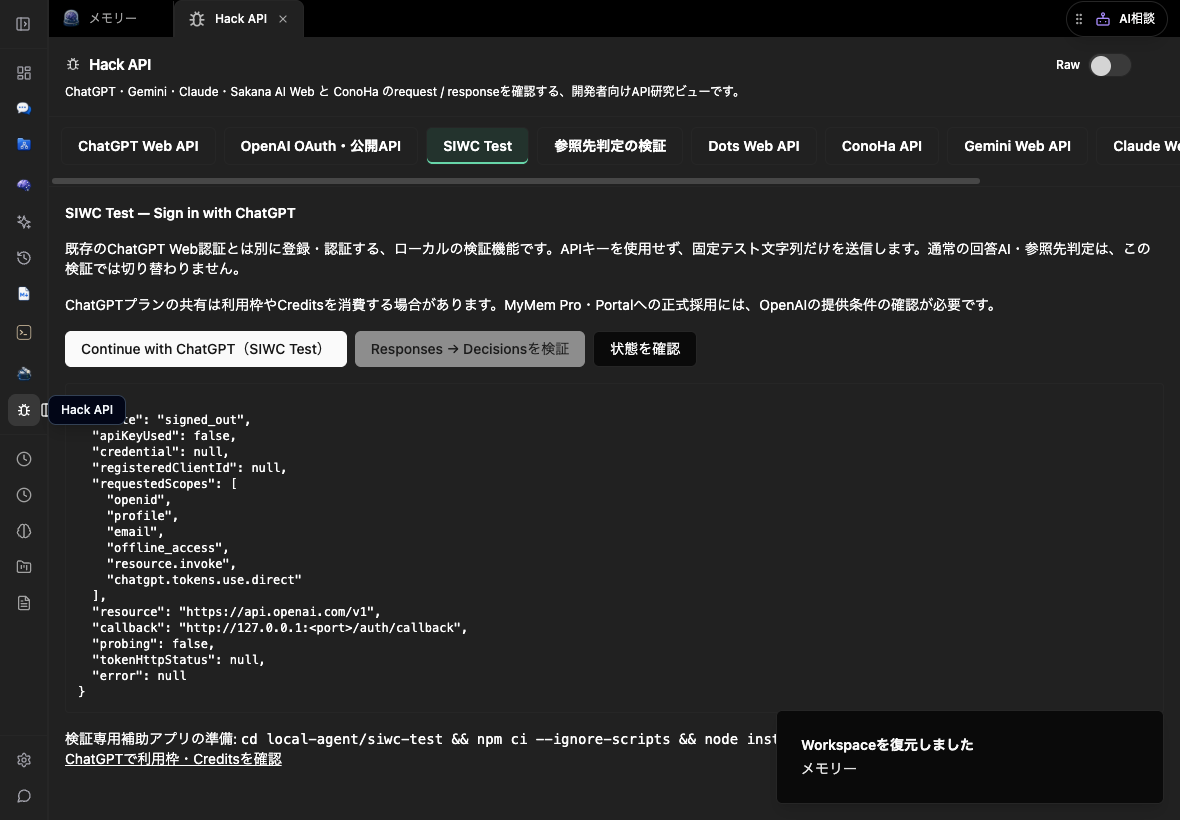
Task: Open the sparkles sidebar icon
Action: click(x=23, y=221)
